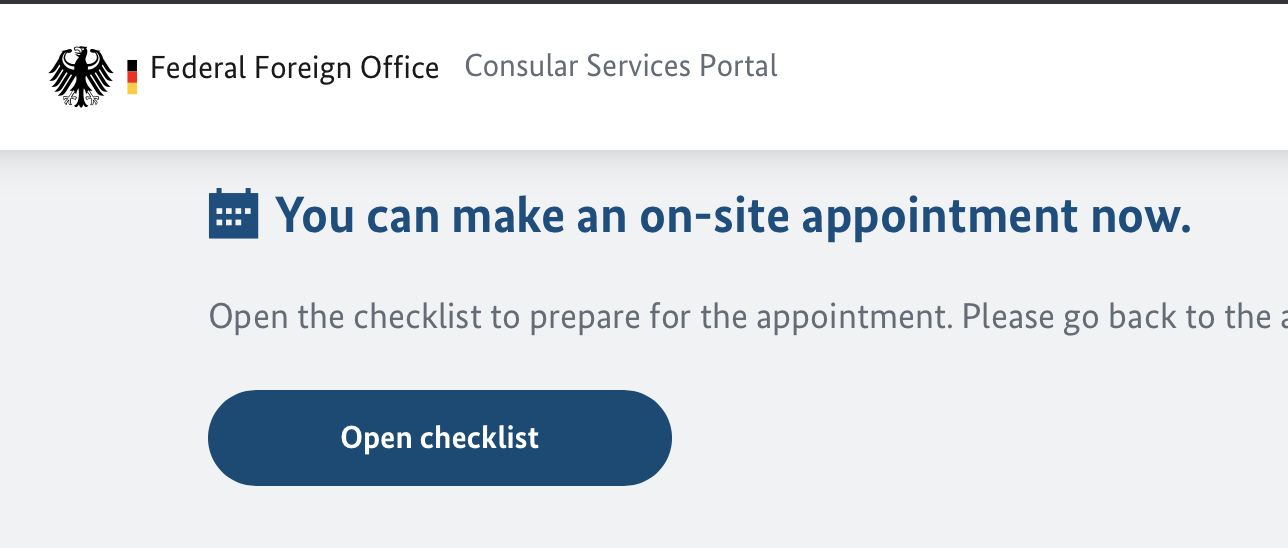The image size is (1288, 548).
Task: Click the German flag stripe icon
Action: pyautogui.click(x=132, y=77)
